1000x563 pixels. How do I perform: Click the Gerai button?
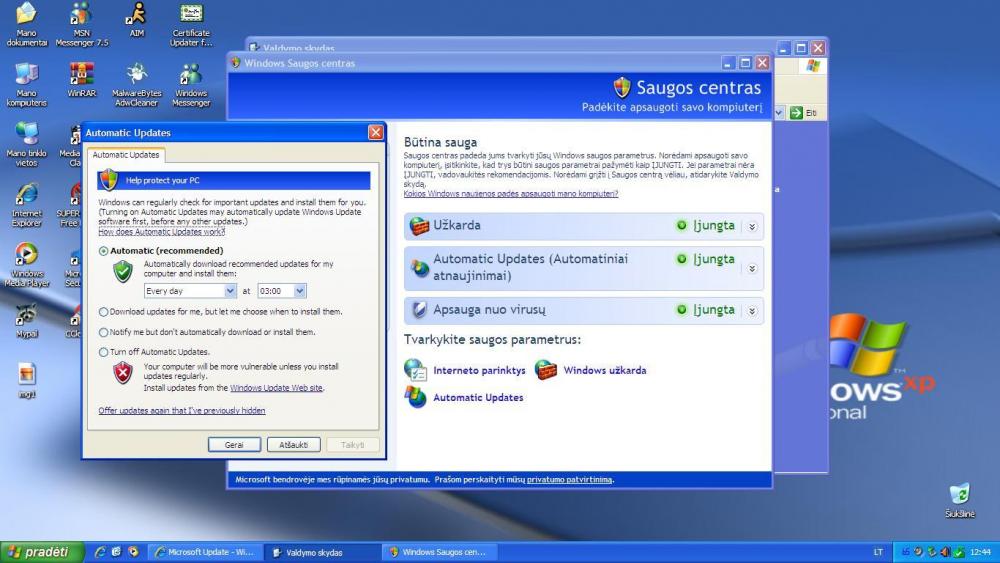click(x=235, y=445)
